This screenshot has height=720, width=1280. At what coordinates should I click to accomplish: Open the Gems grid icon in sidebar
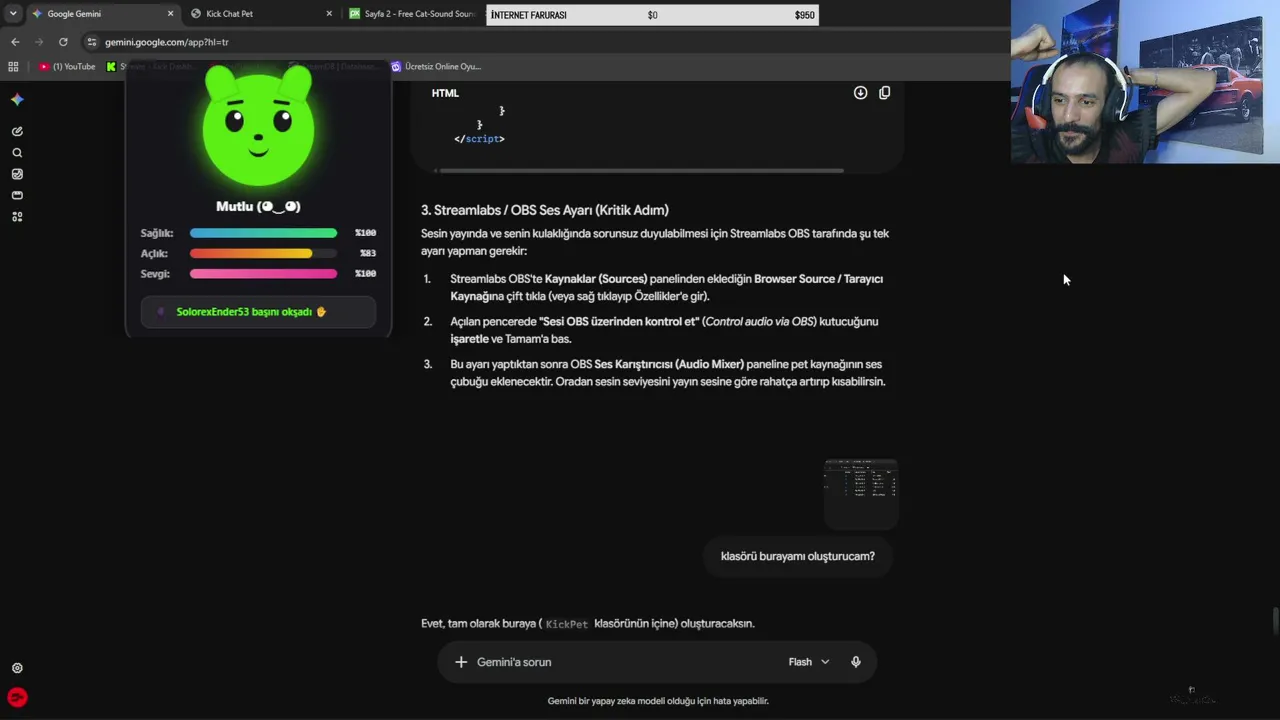[x=17, y=216]
